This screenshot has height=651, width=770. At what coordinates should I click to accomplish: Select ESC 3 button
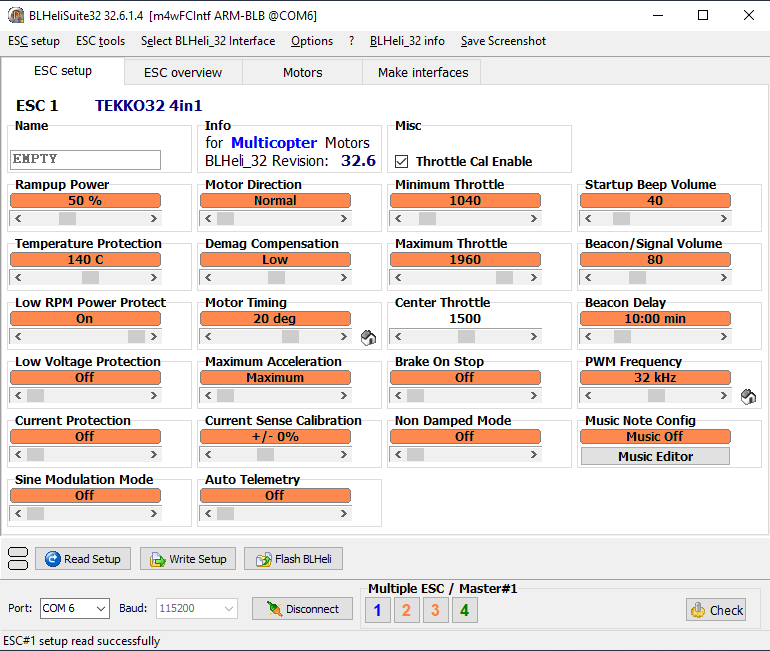pos(436,610)
